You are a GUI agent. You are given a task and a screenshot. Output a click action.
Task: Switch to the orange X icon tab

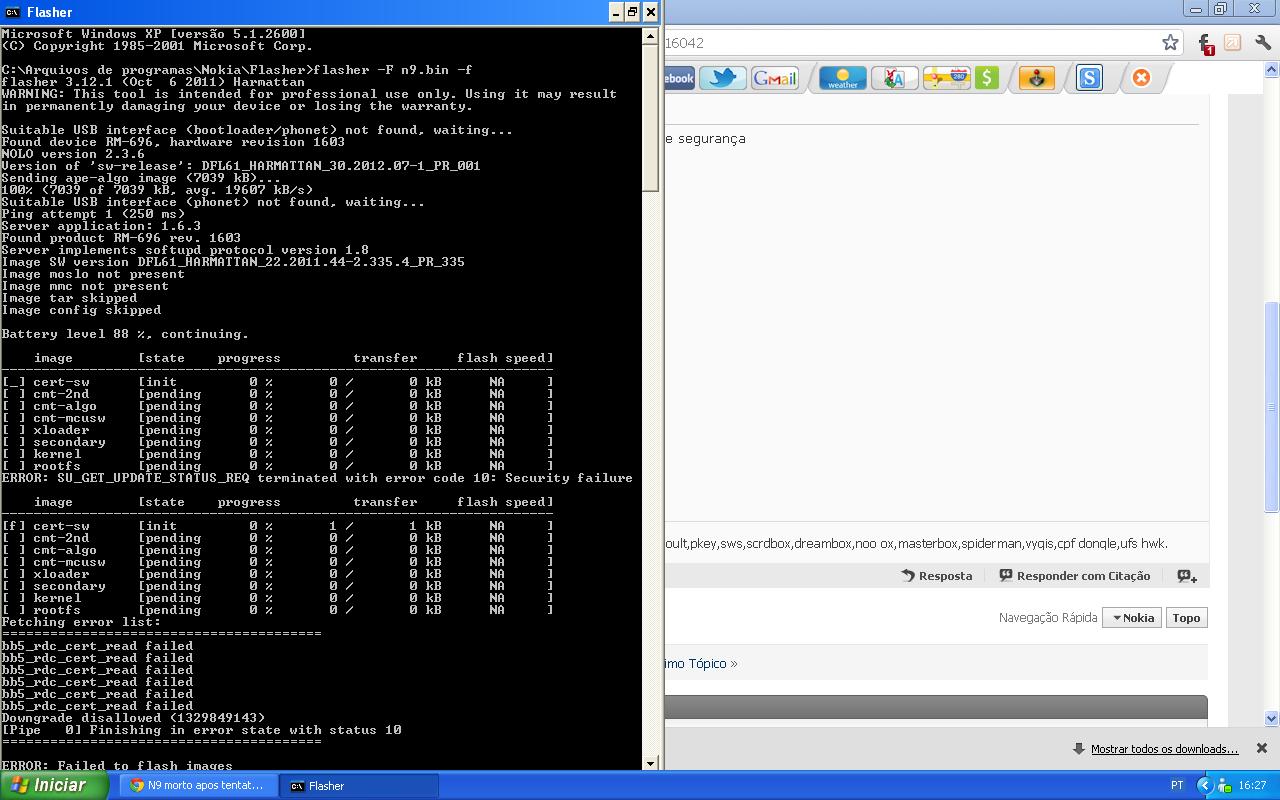click(x=1141, y=78)
